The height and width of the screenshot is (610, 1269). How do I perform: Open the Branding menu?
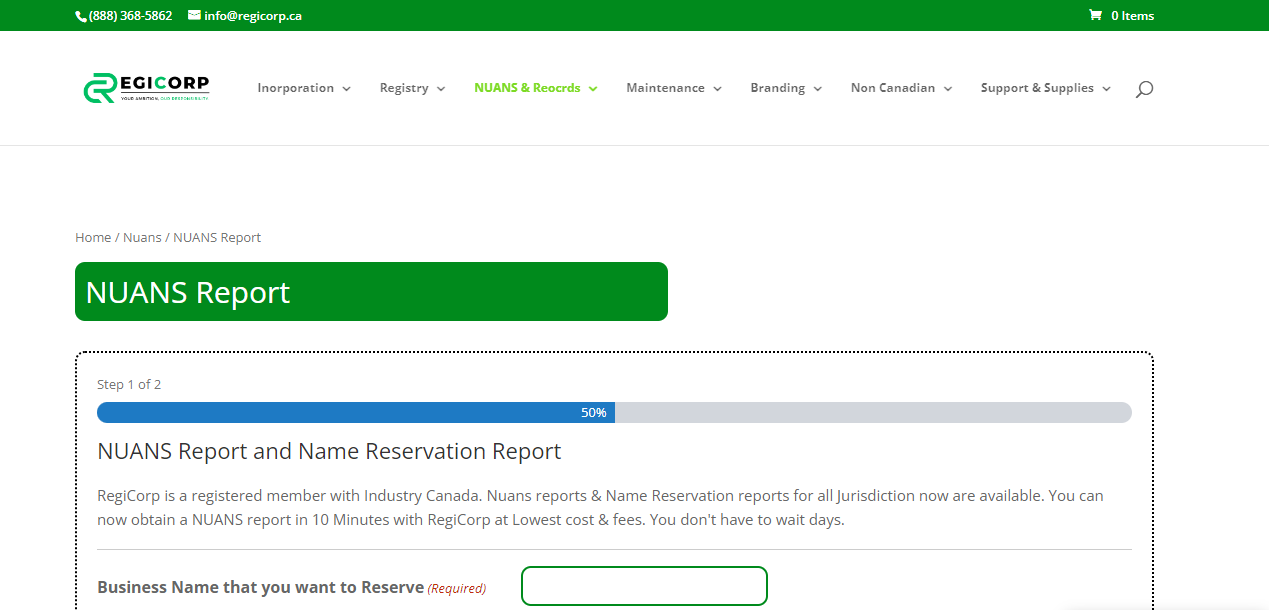click(x=786, y=88)
